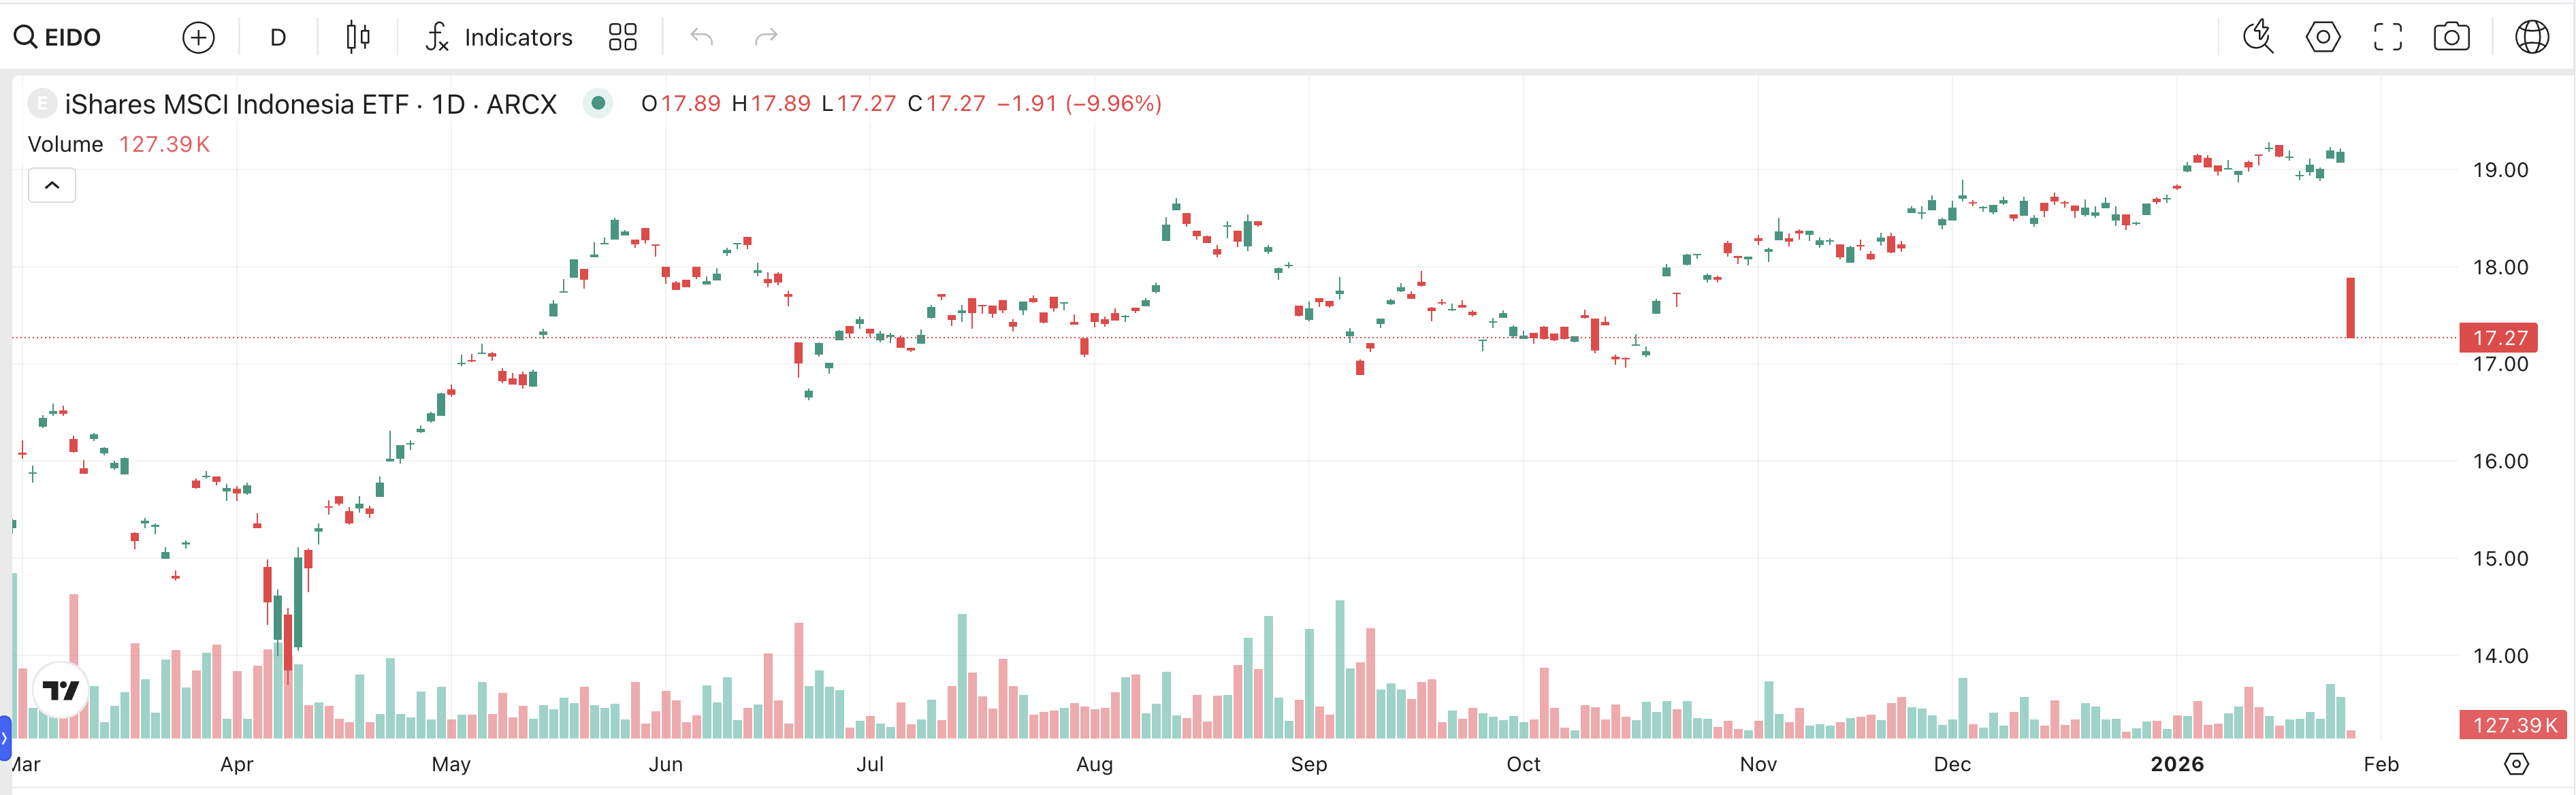Open the globe language menu
Image resolution: width=2576 pixels, height=795 pixels.
[2531, 37]
